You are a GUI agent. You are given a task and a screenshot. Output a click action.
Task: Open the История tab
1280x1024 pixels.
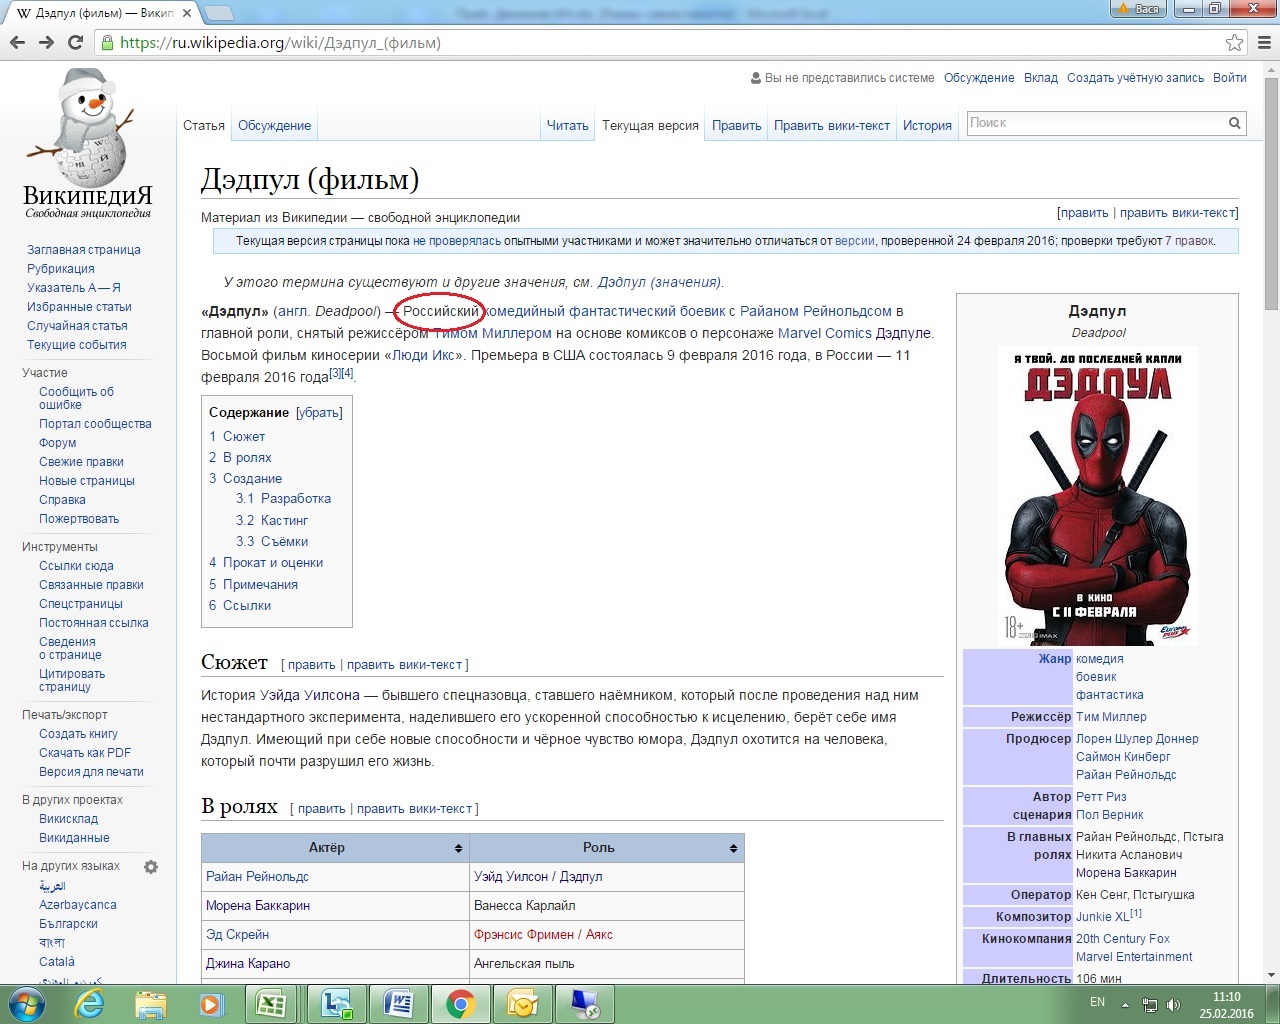[927, 126]
